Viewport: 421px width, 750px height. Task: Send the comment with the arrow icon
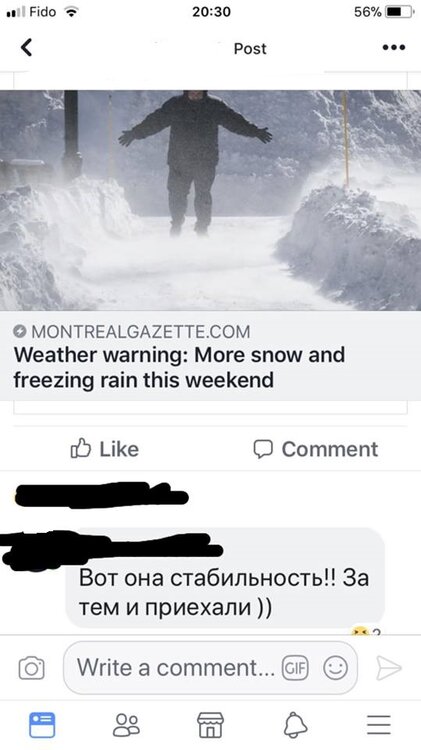(388, 668)
